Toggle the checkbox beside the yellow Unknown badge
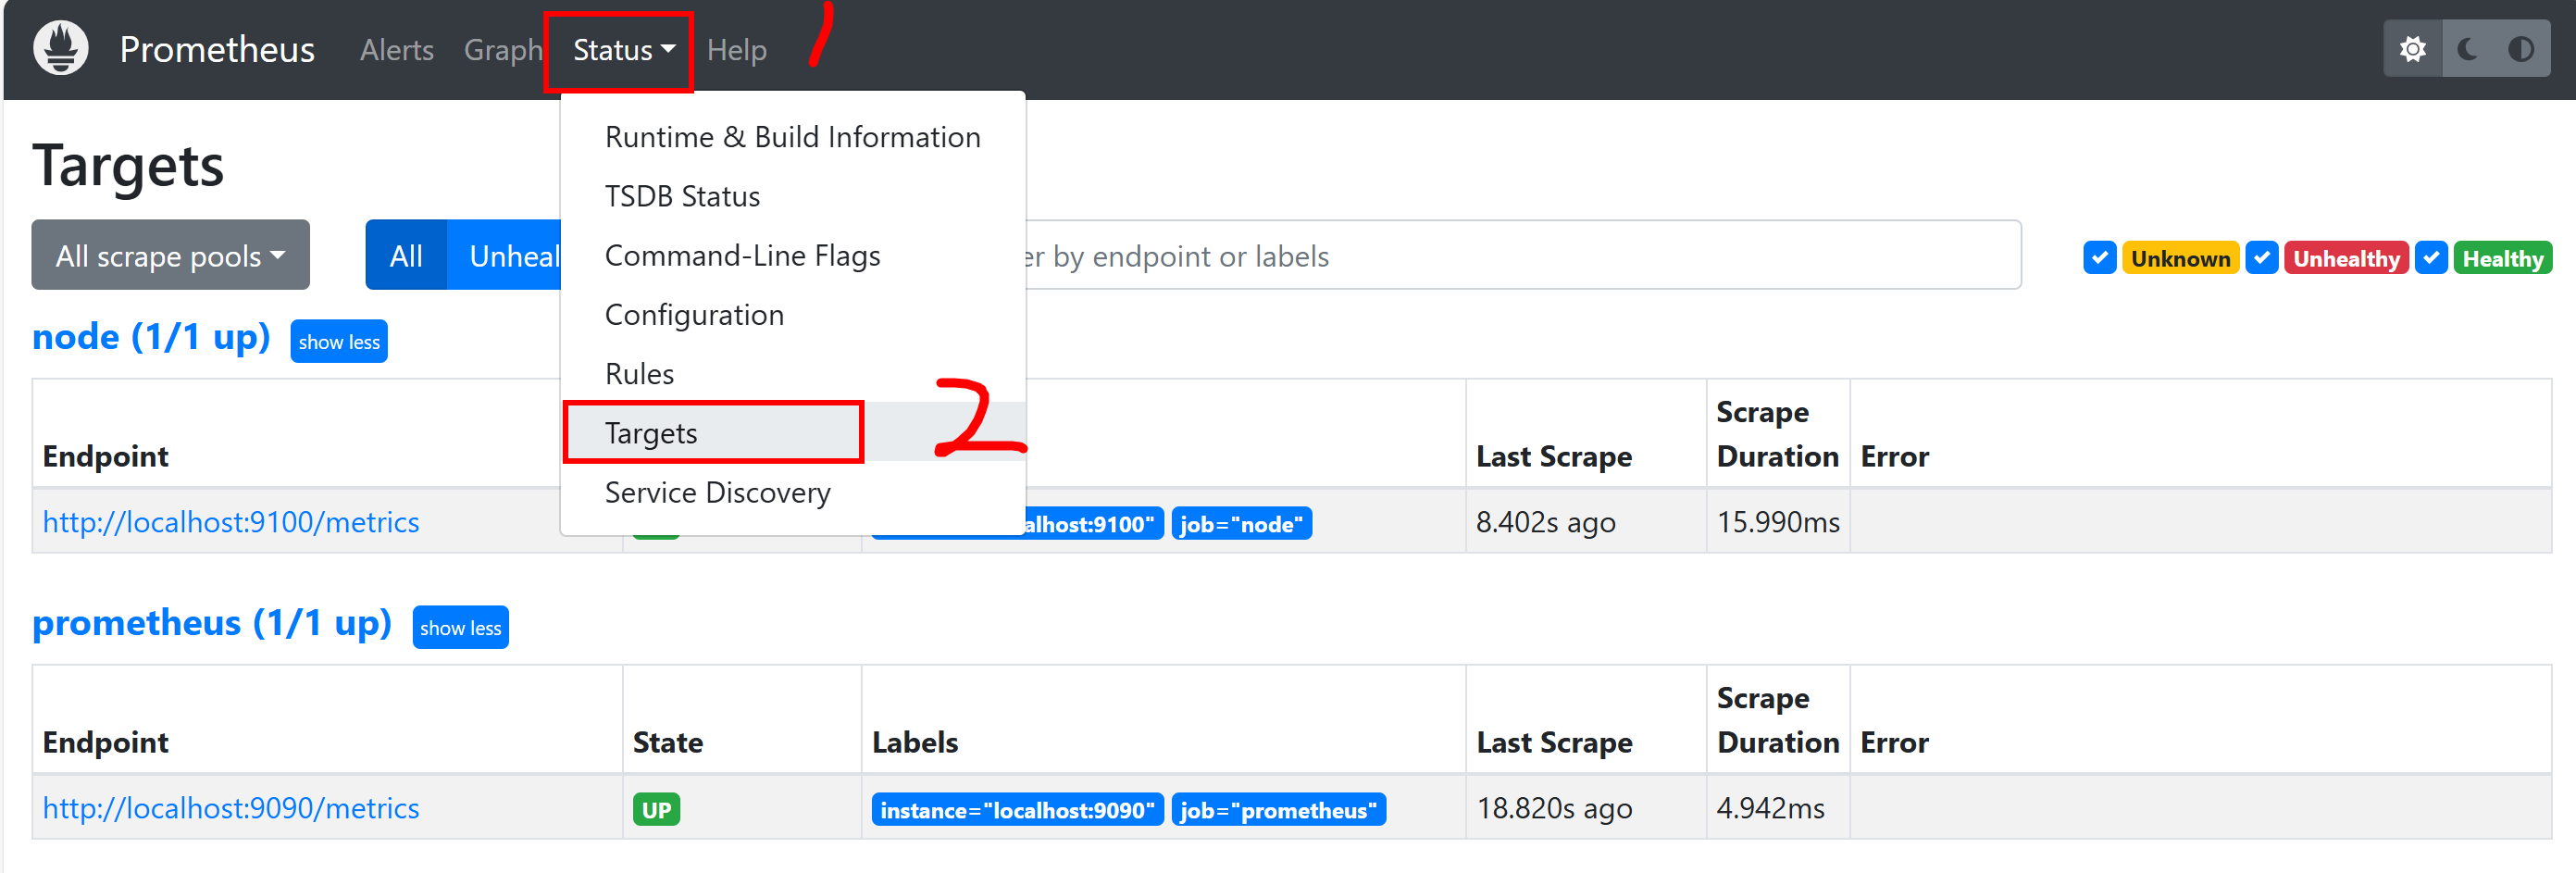 point(2099,258)
